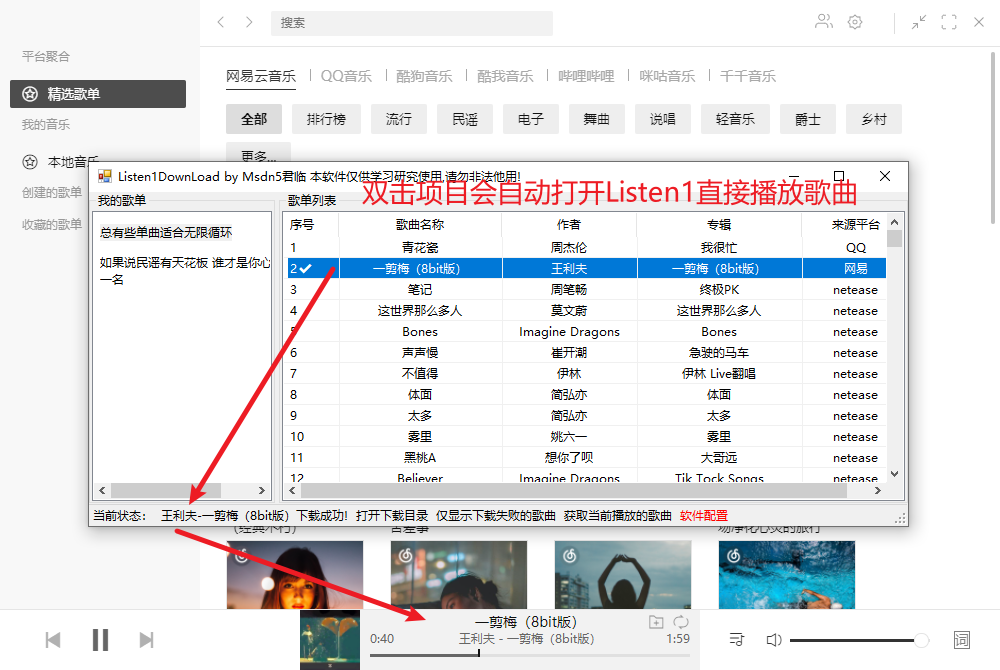
Task: Sort by the 来源平台 column header
Action: pyautogui.click(x=855, y=224)
